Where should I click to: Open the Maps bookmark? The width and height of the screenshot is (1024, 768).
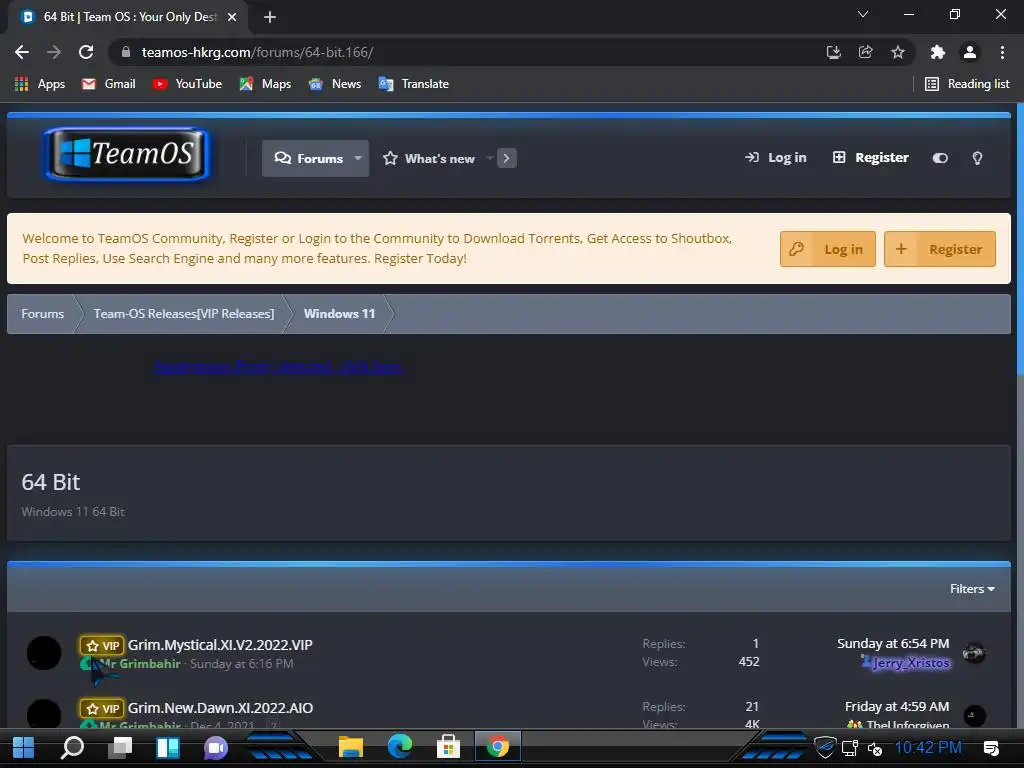[265, 84]
